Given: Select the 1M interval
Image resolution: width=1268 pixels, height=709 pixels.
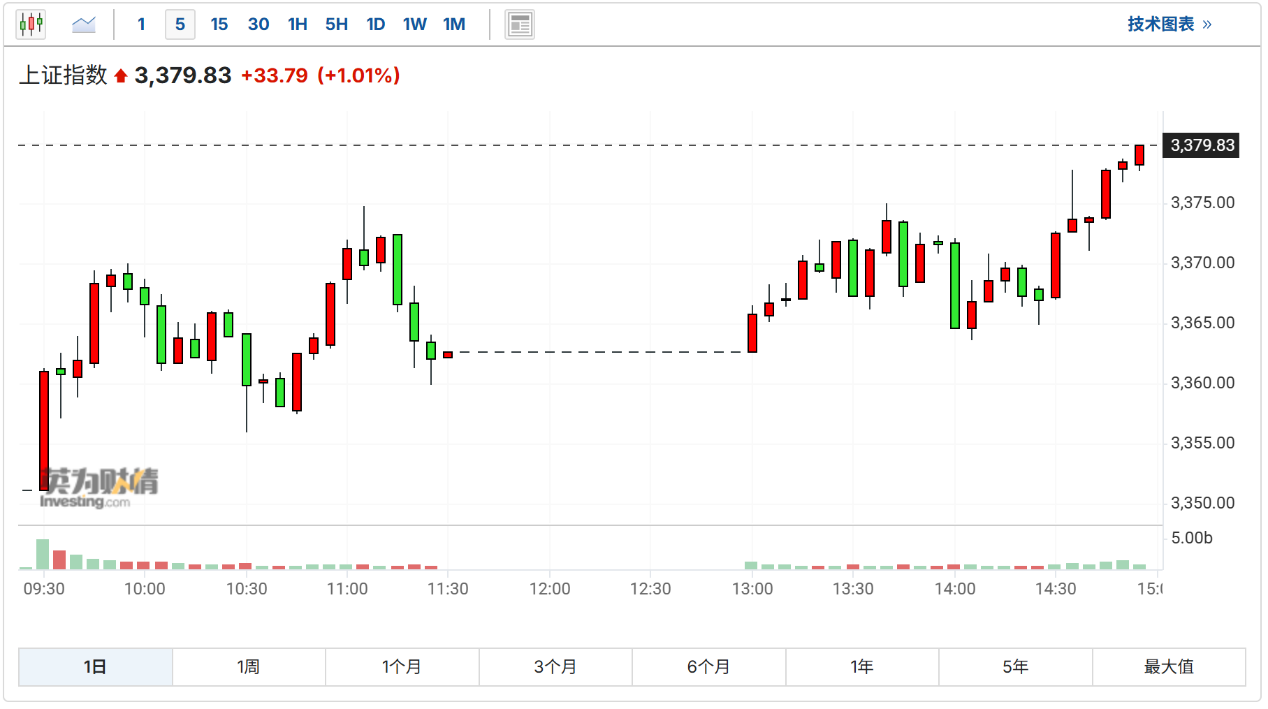Looking at the screenshot, I should [x=454, y=24].
